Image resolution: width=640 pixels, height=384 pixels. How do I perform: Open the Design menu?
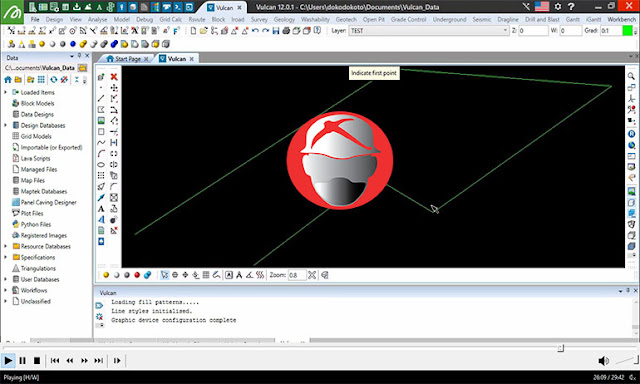point(54,19)
